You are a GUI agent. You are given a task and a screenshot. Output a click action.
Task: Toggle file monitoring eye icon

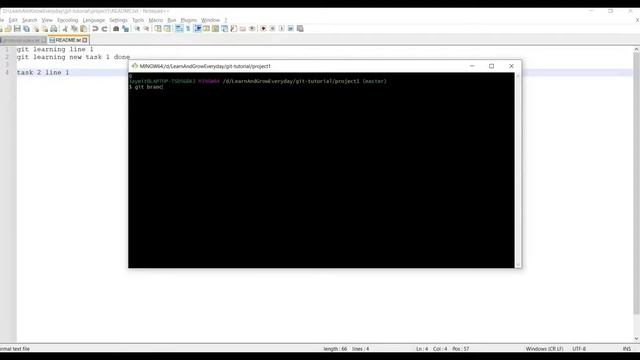[252, 29]
